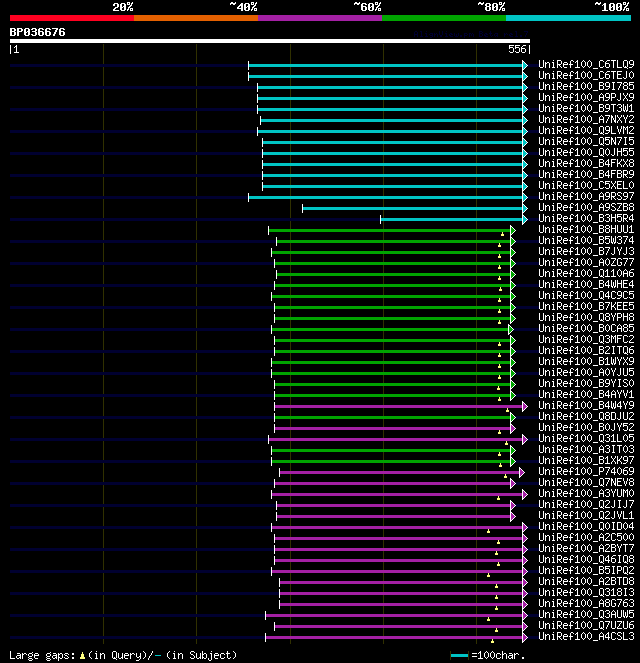640x663 pixels.
Task: Select the UniRef100_B9YIS0 label
Action: [x=586, y=383]
